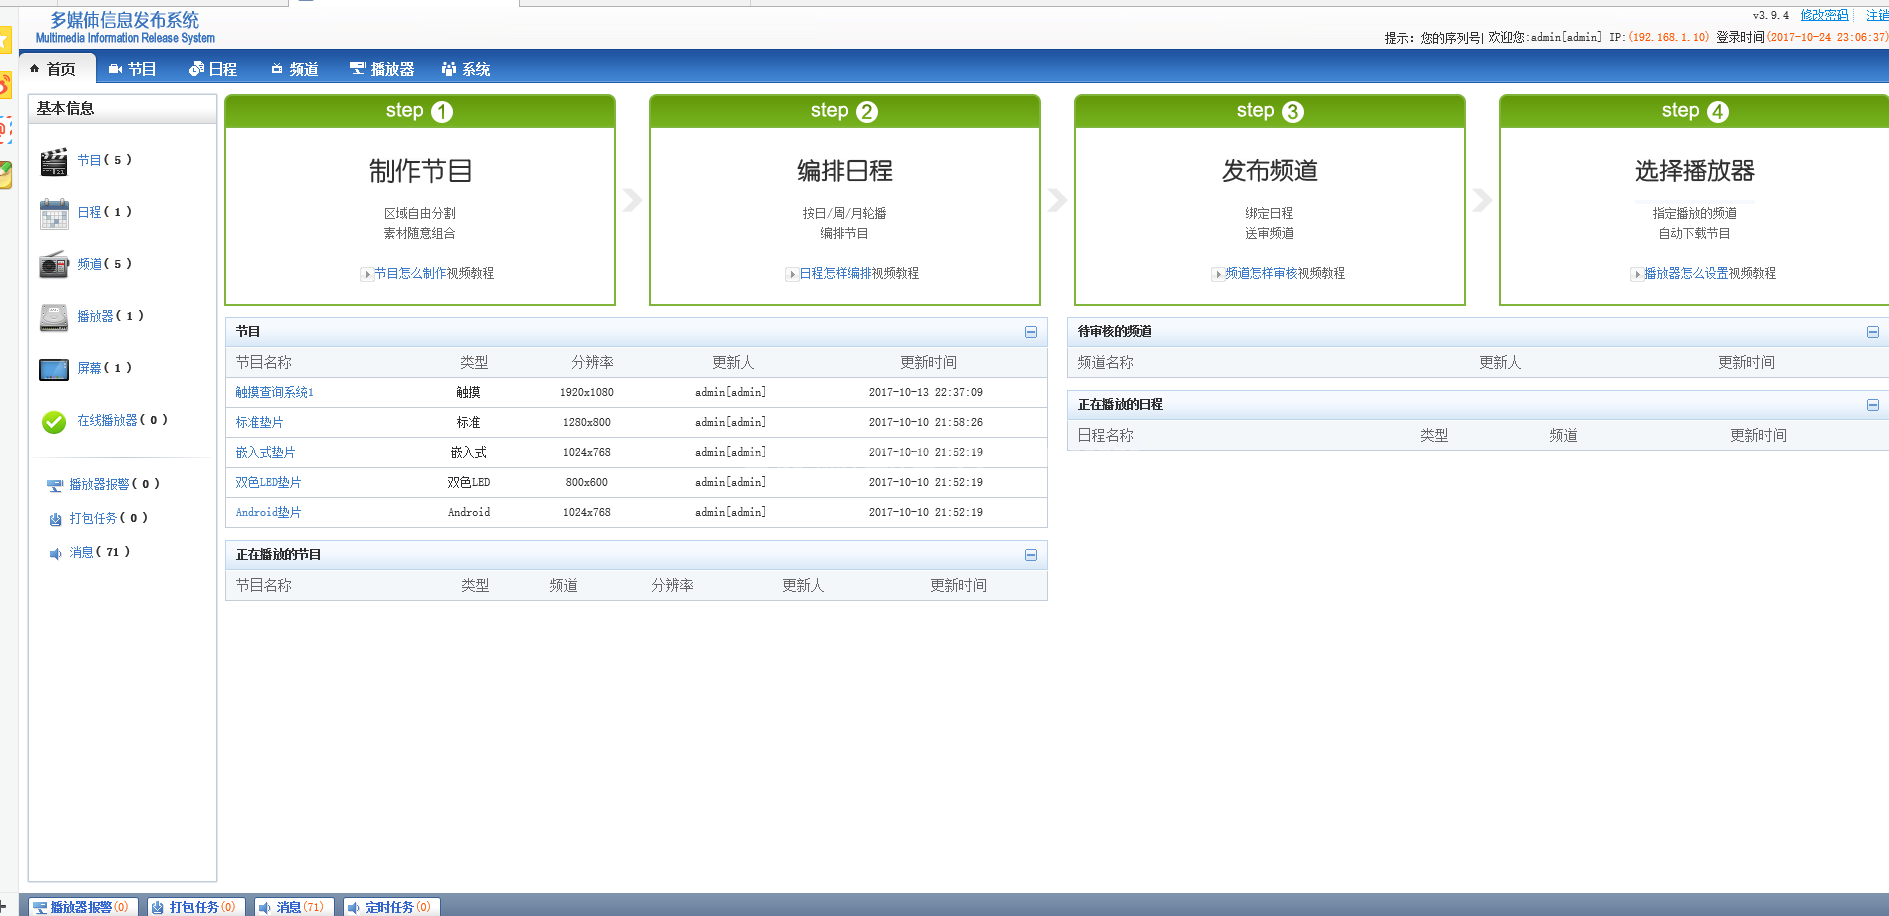Open the 节目 tab in navigation bar
This screenshot has width=1889, height=916.
coord(133,69)
